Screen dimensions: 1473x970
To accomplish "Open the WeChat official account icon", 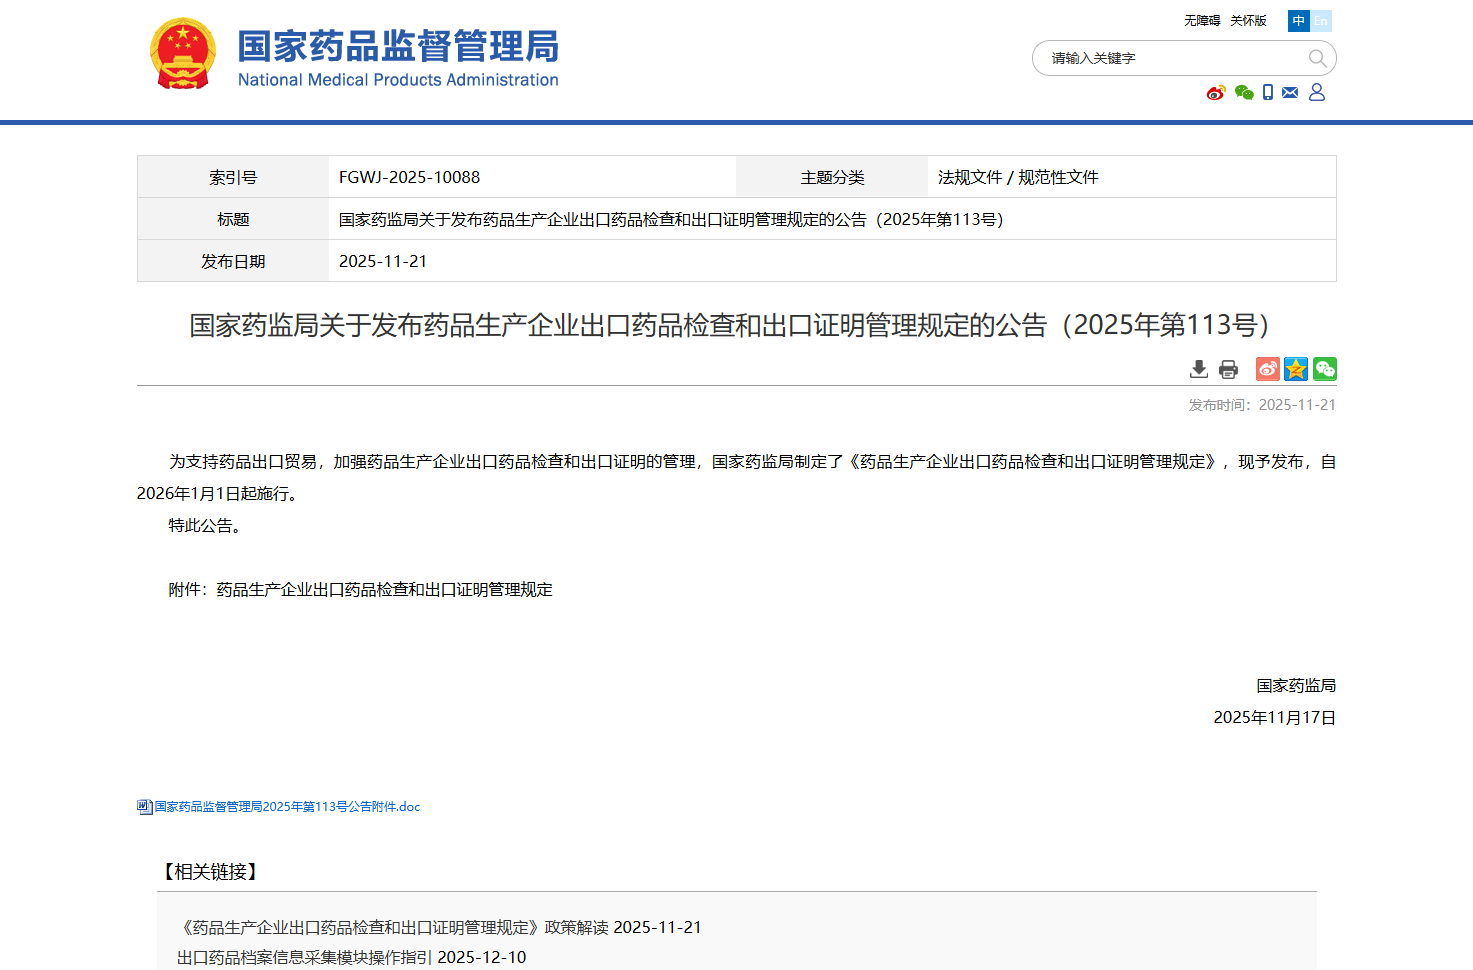I will (x=1244, y=92).
